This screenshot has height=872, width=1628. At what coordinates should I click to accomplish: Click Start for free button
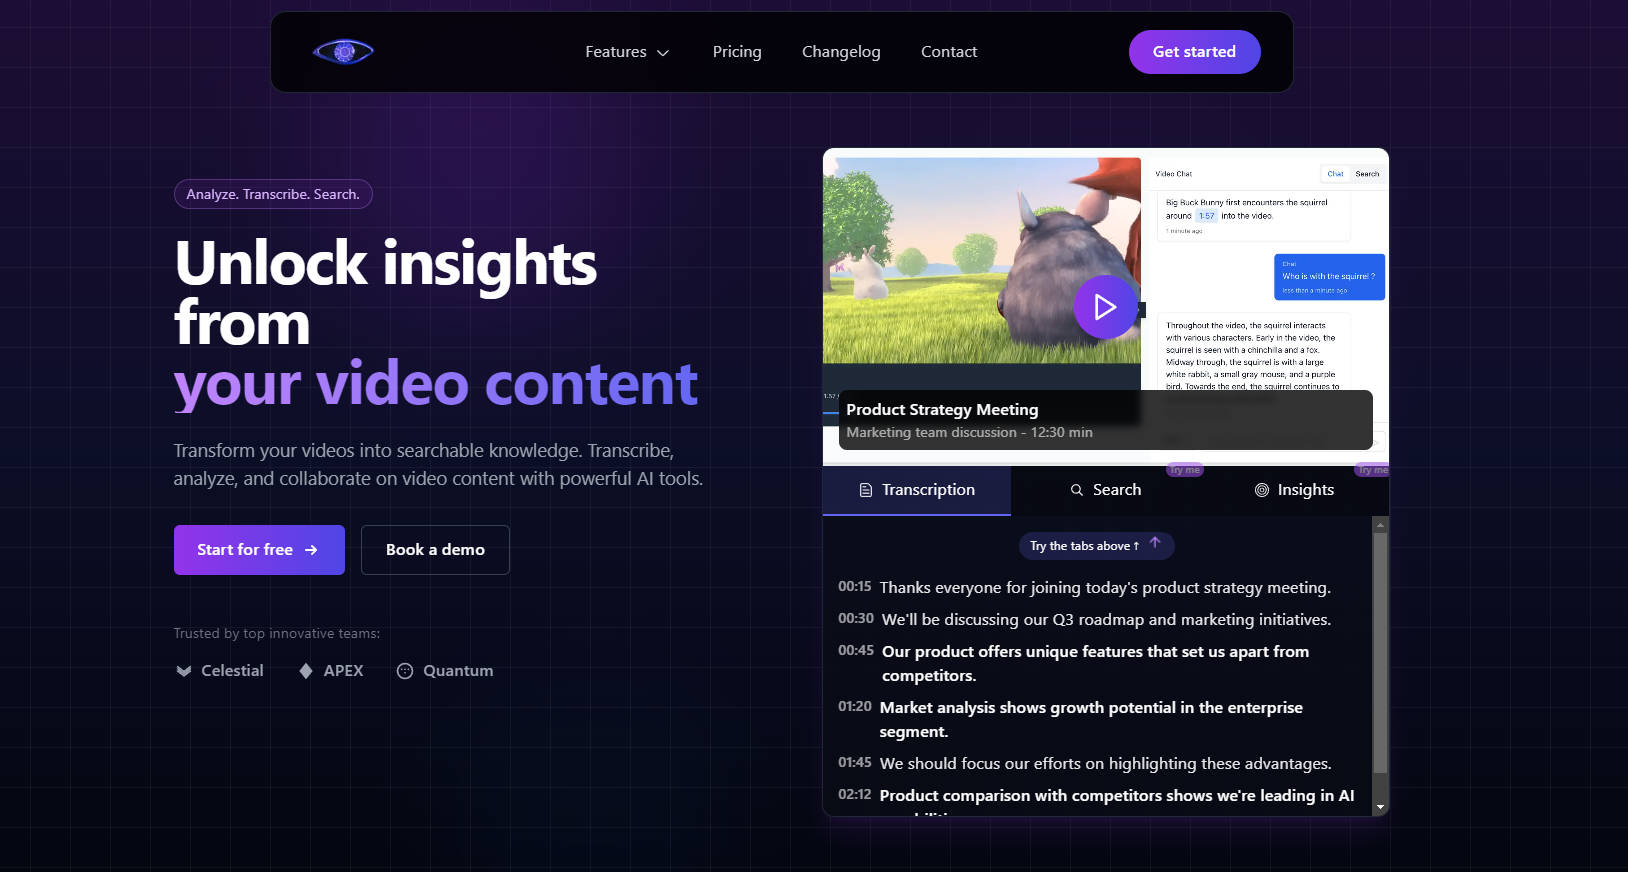click(259, 550)
